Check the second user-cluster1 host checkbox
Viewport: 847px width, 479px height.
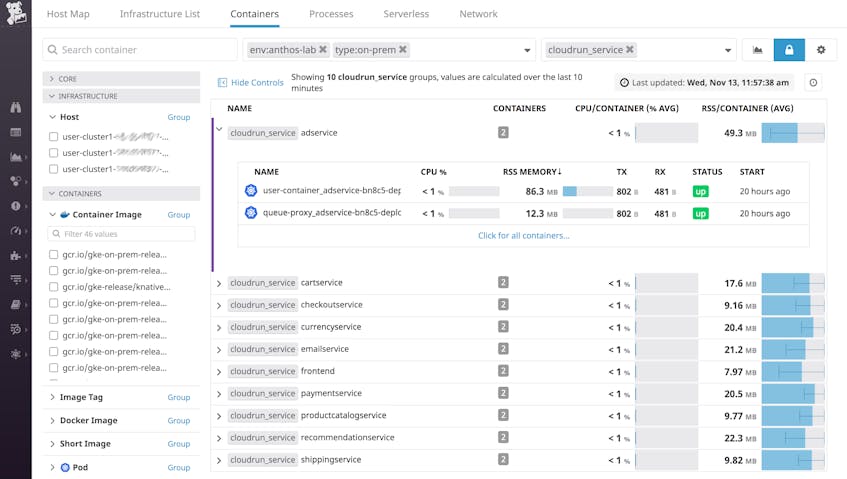[53, 153]
